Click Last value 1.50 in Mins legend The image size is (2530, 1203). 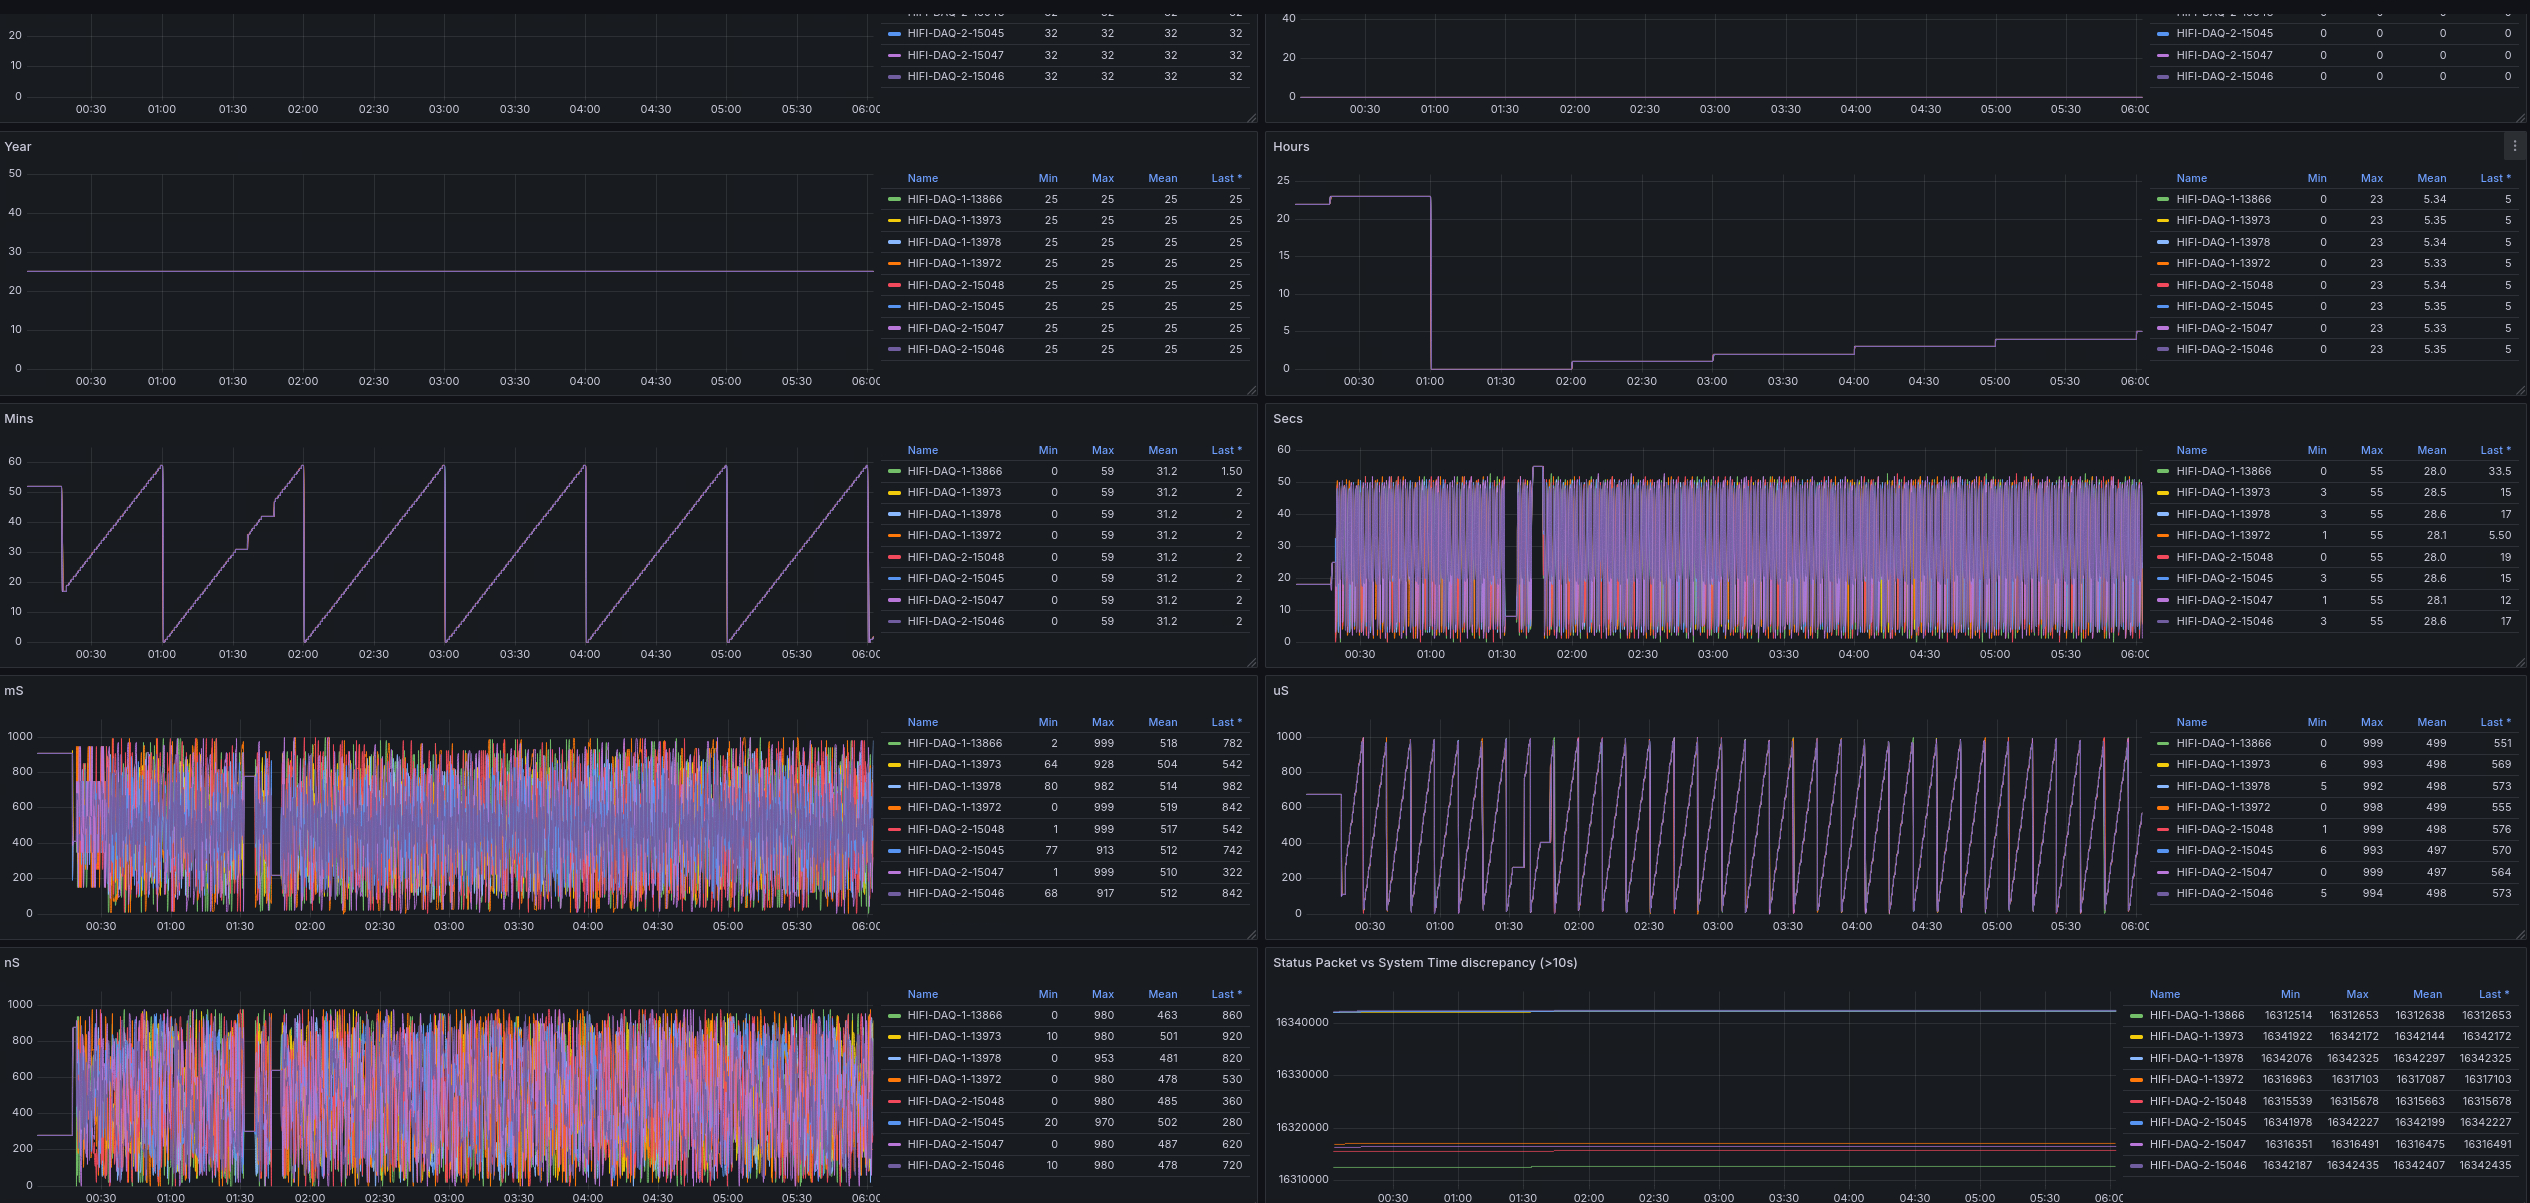(1231, 471)
